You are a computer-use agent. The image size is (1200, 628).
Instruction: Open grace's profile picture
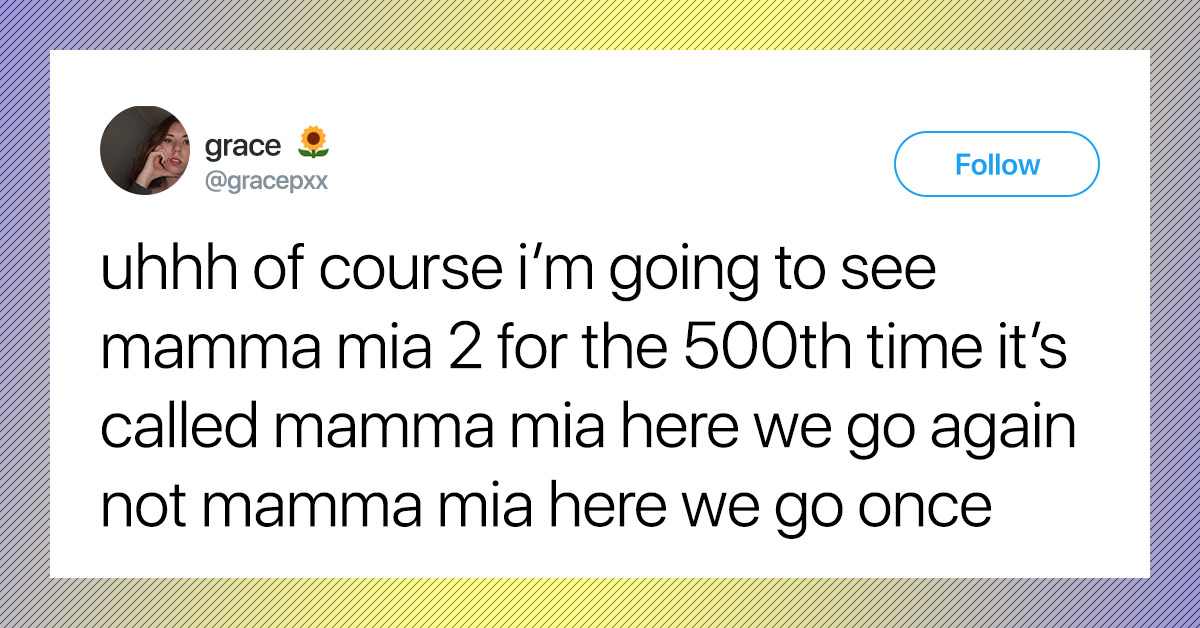(x=145, y=150)
